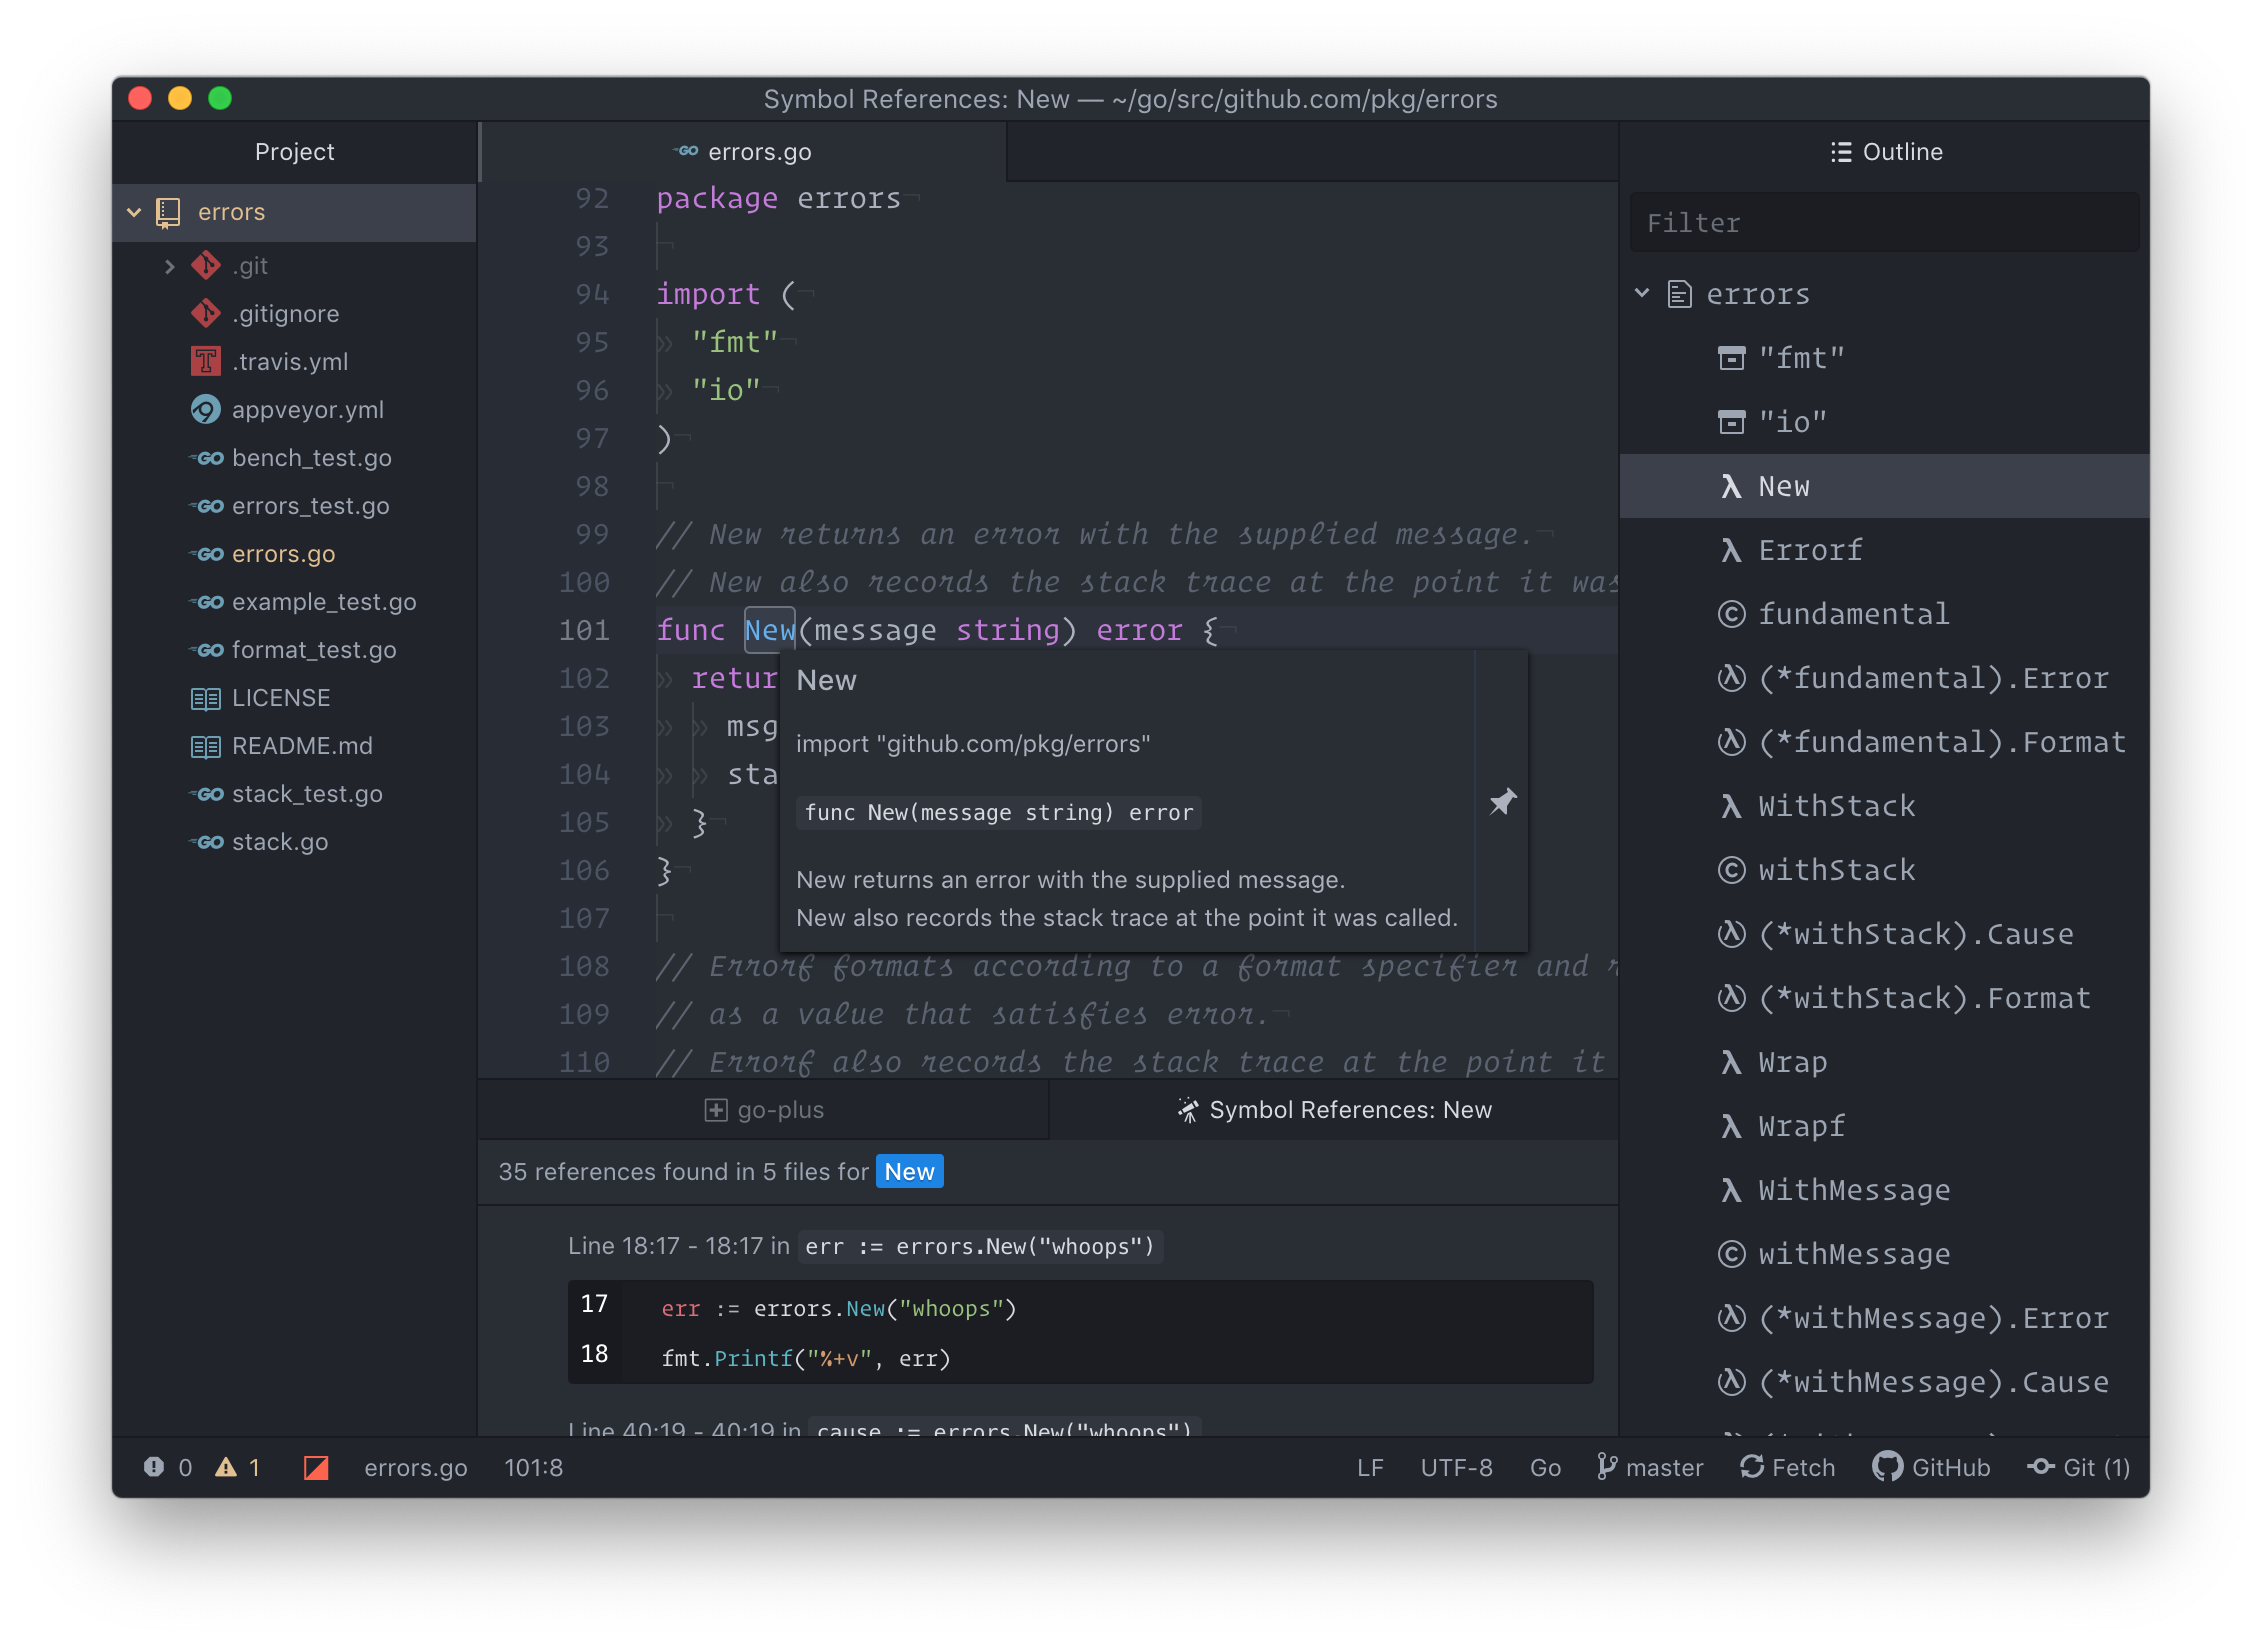
Task: Click the Fetch icon in status bar
Action: coord(1751,1465)
